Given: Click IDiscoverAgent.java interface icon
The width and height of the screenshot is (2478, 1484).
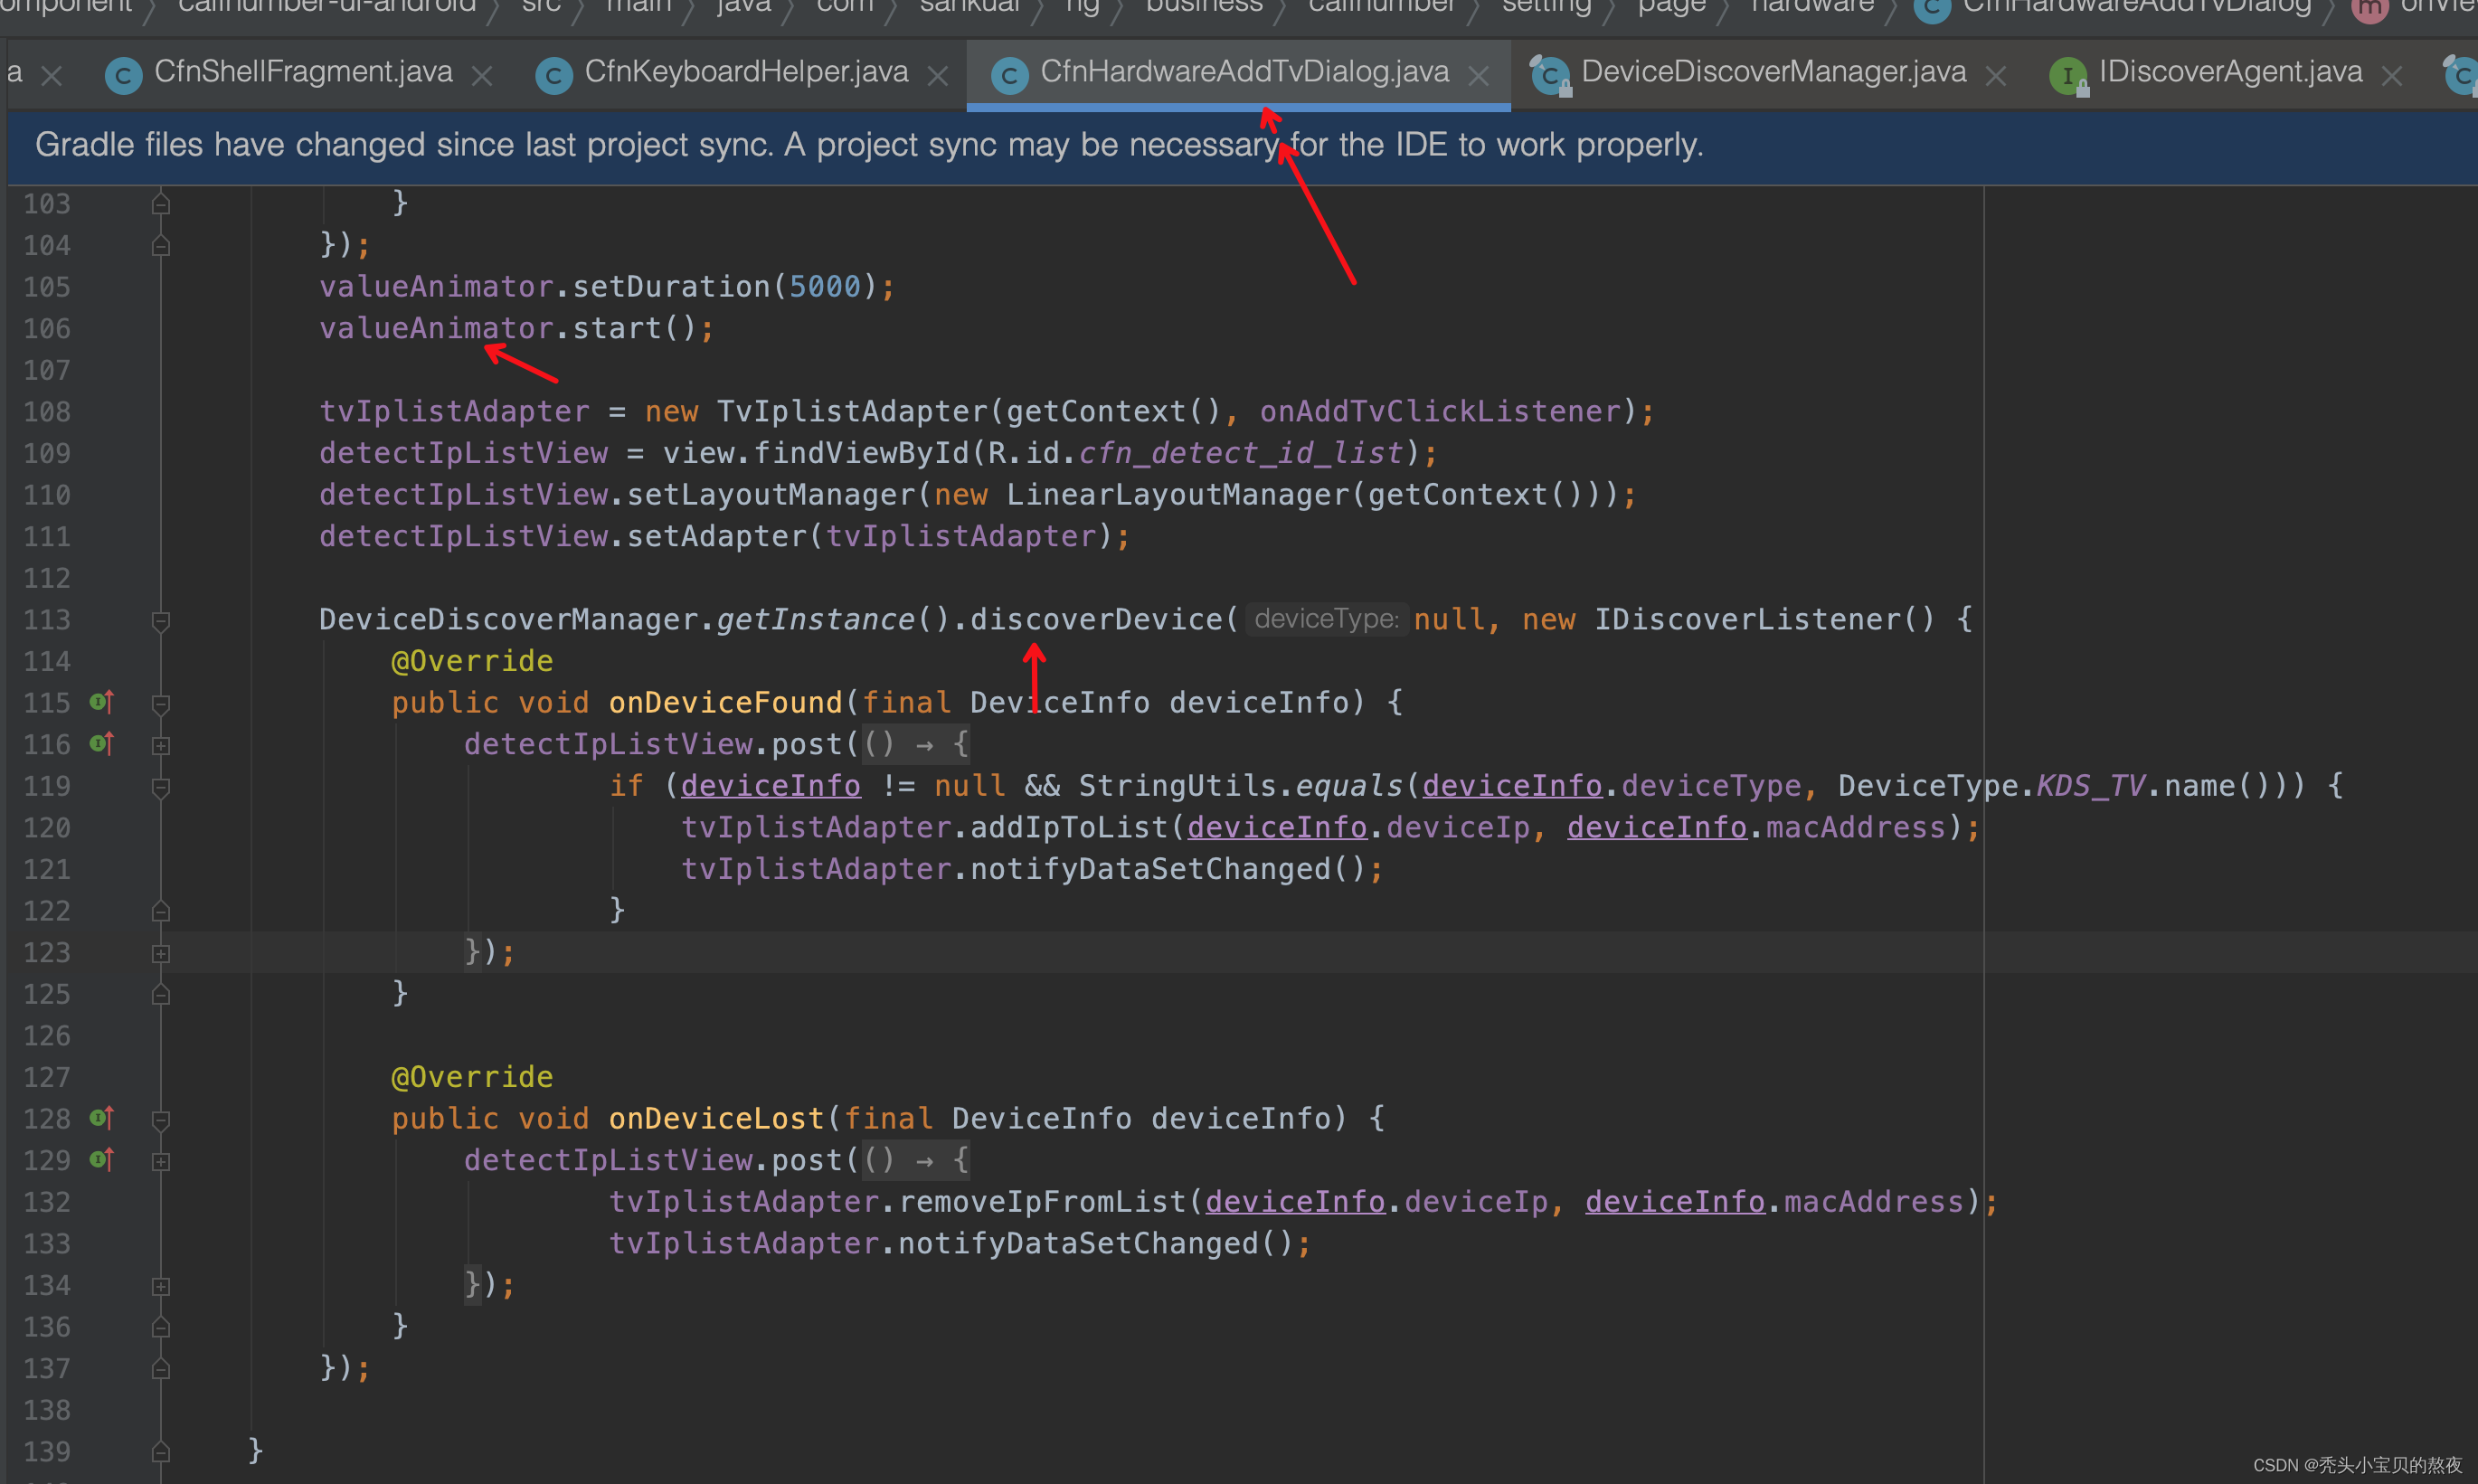Looking at the screenshot, I should pos(2067,75).
